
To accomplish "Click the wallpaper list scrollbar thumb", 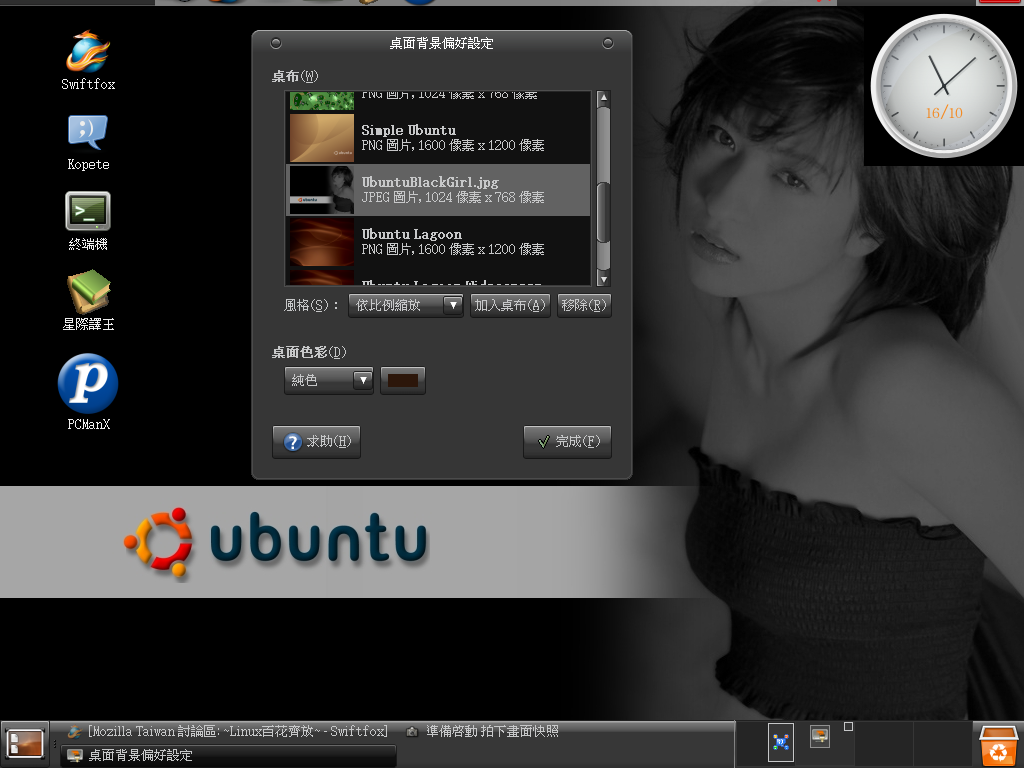I will pyautogui.click(x=603, y=212).
